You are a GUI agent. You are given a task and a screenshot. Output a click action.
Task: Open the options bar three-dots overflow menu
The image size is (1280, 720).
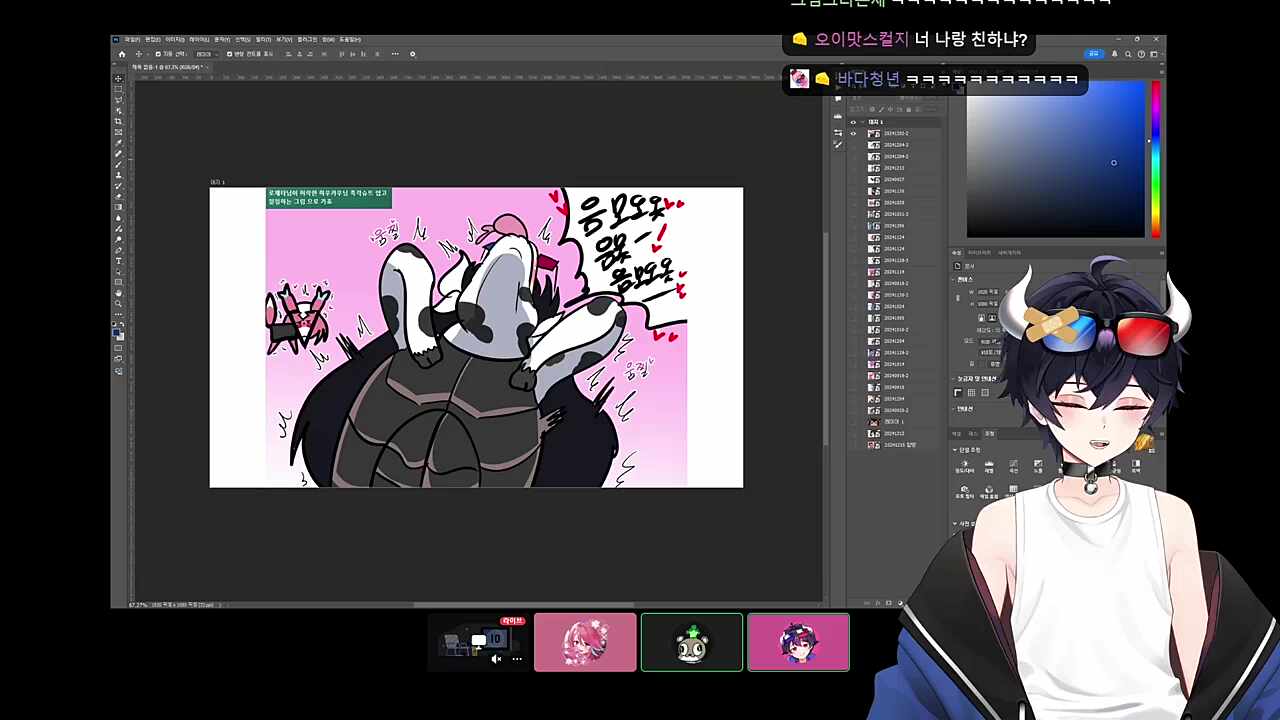[x=396, y=54]
